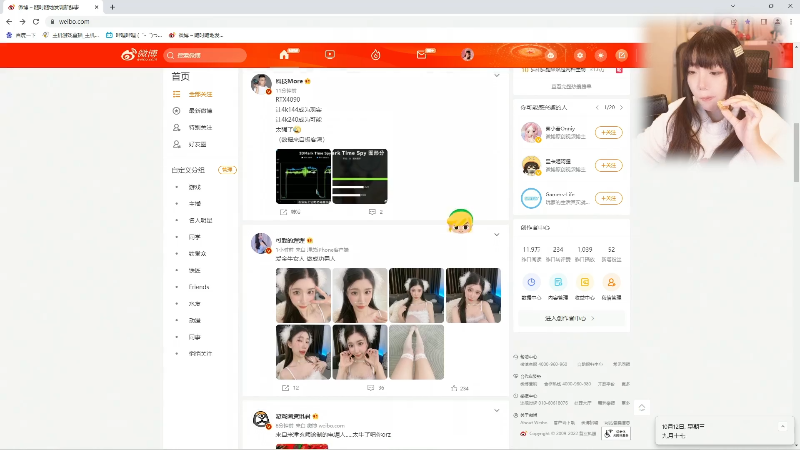The width and height of the screenshot is (800, 450).
Task: Open the Time Spy score thumbnail
Action: (x=360, y=177)
